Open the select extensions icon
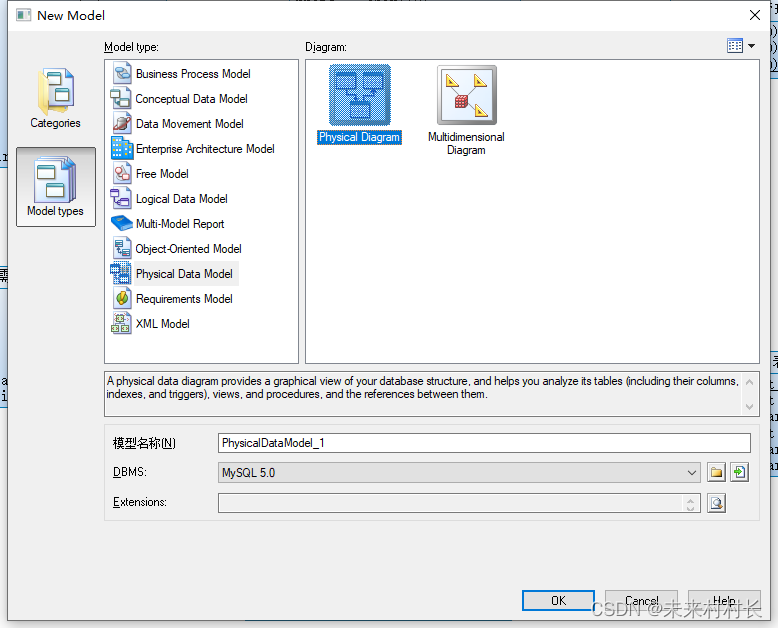 point(716,503)
